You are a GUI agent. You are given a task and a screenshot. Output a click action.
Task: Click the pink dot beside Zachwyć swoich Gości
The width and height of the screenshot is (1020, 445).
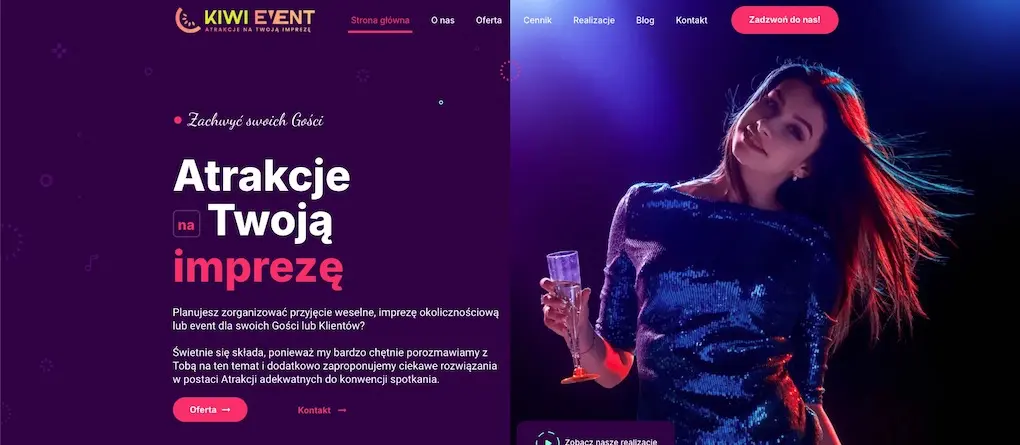coord(178,120)
